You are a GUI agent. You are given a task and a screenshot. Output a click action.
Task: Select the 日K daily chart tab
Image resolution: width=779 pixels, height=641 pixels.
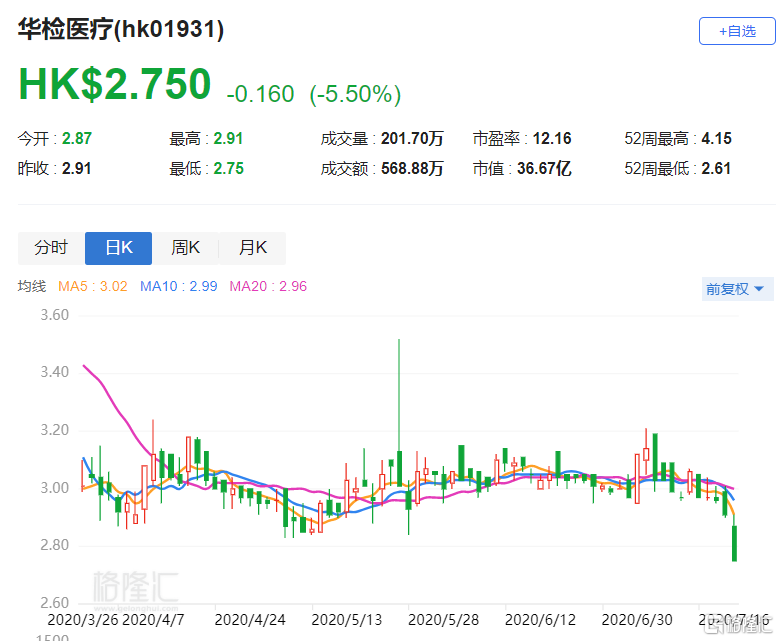click(118, 248)
